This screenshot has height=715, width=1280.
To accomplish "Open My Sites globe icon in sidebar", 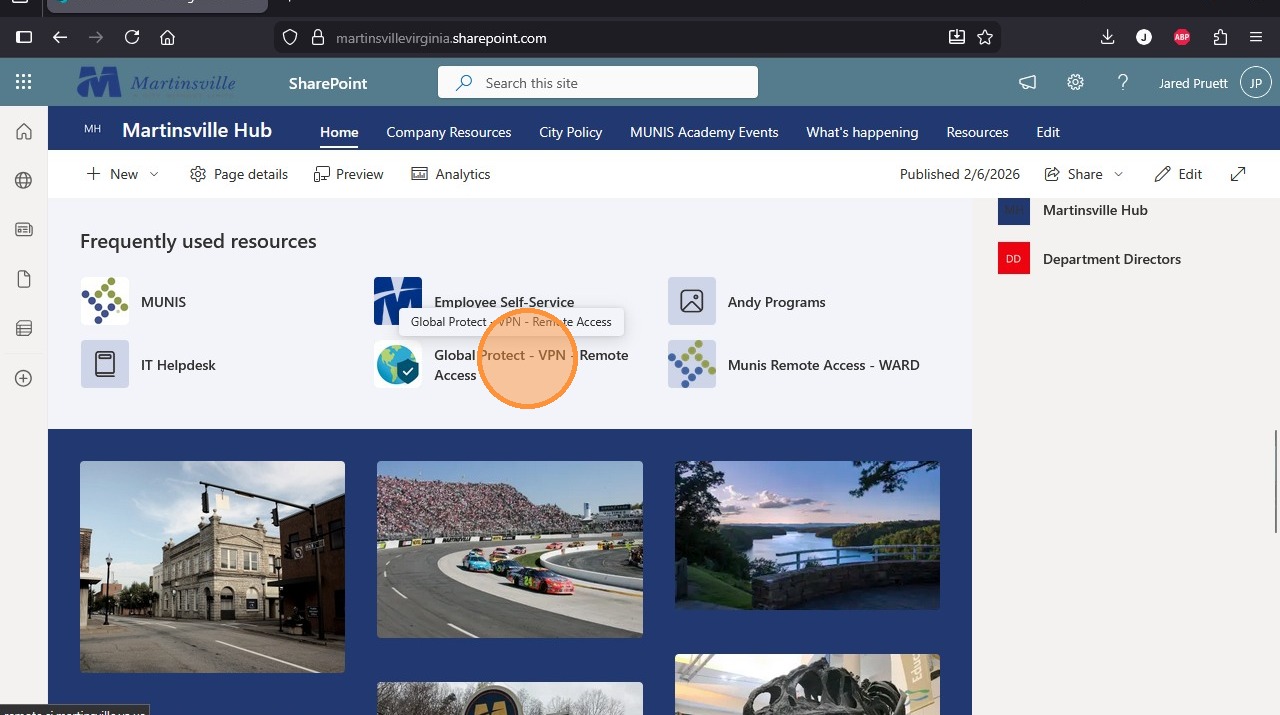I will 24,181.
